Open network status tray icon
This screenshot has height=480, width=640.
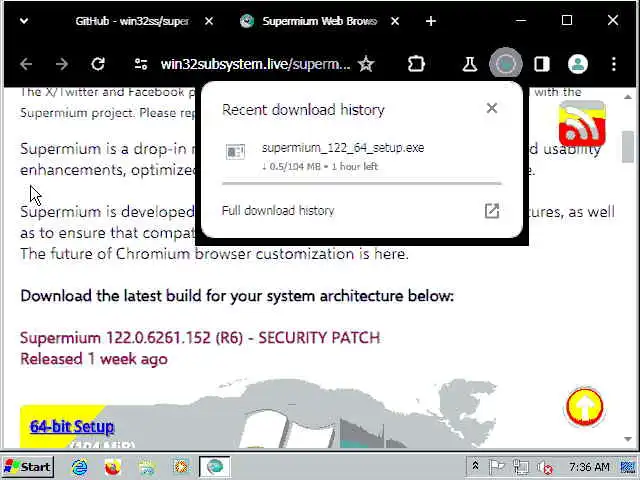(x=520, y=467)
